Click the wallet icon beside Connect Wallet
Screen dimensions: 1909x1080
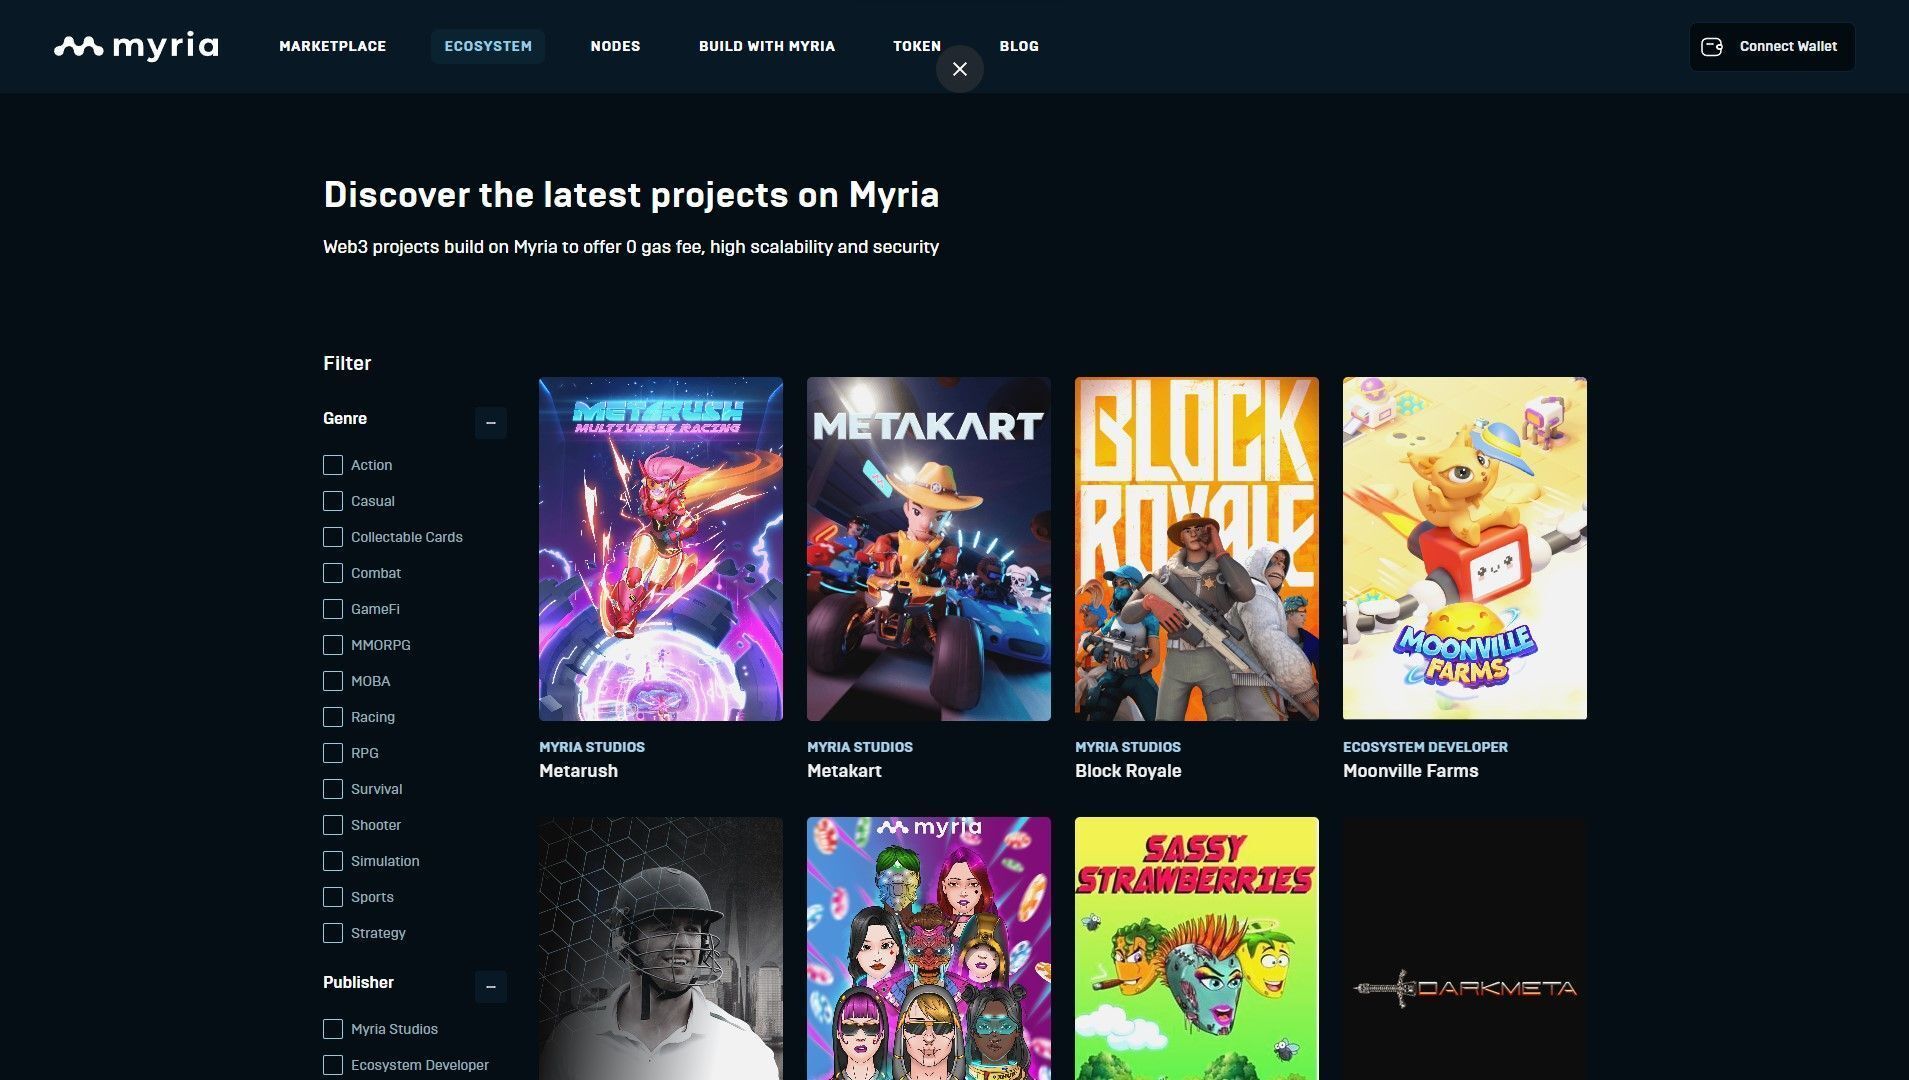(1712, 46)
